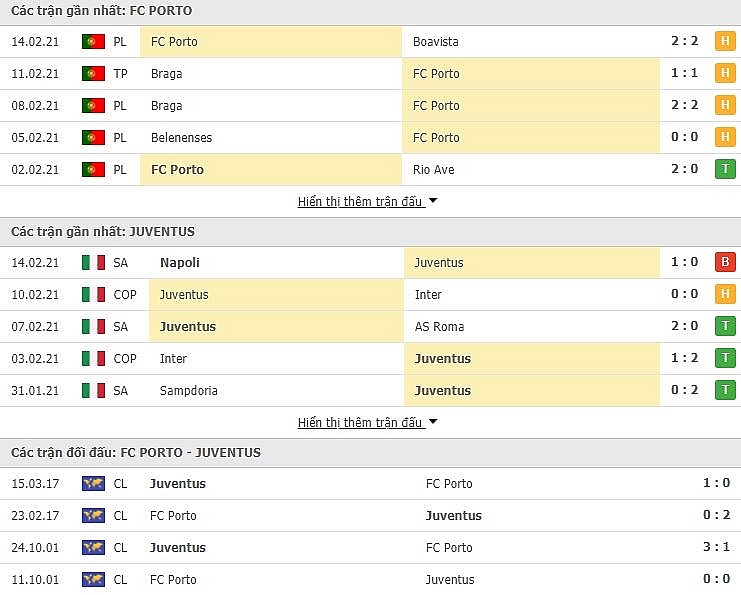Expand more FC Porto matches arrow
Image resolution: width=741 pixels, height=595 pixels.
(433, 201)
